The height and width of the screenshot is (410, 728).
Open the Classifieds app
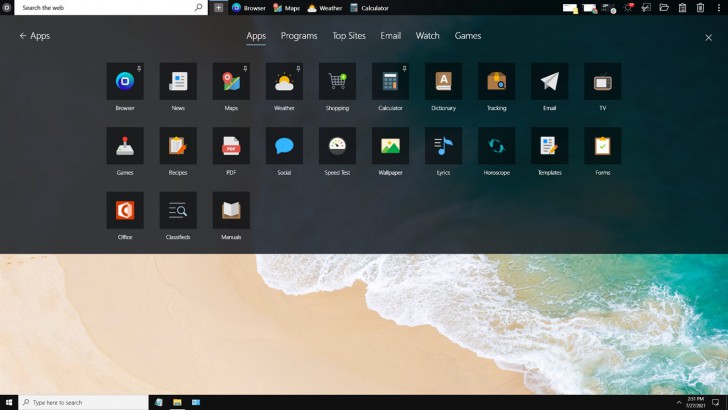[x=178, y=210]
